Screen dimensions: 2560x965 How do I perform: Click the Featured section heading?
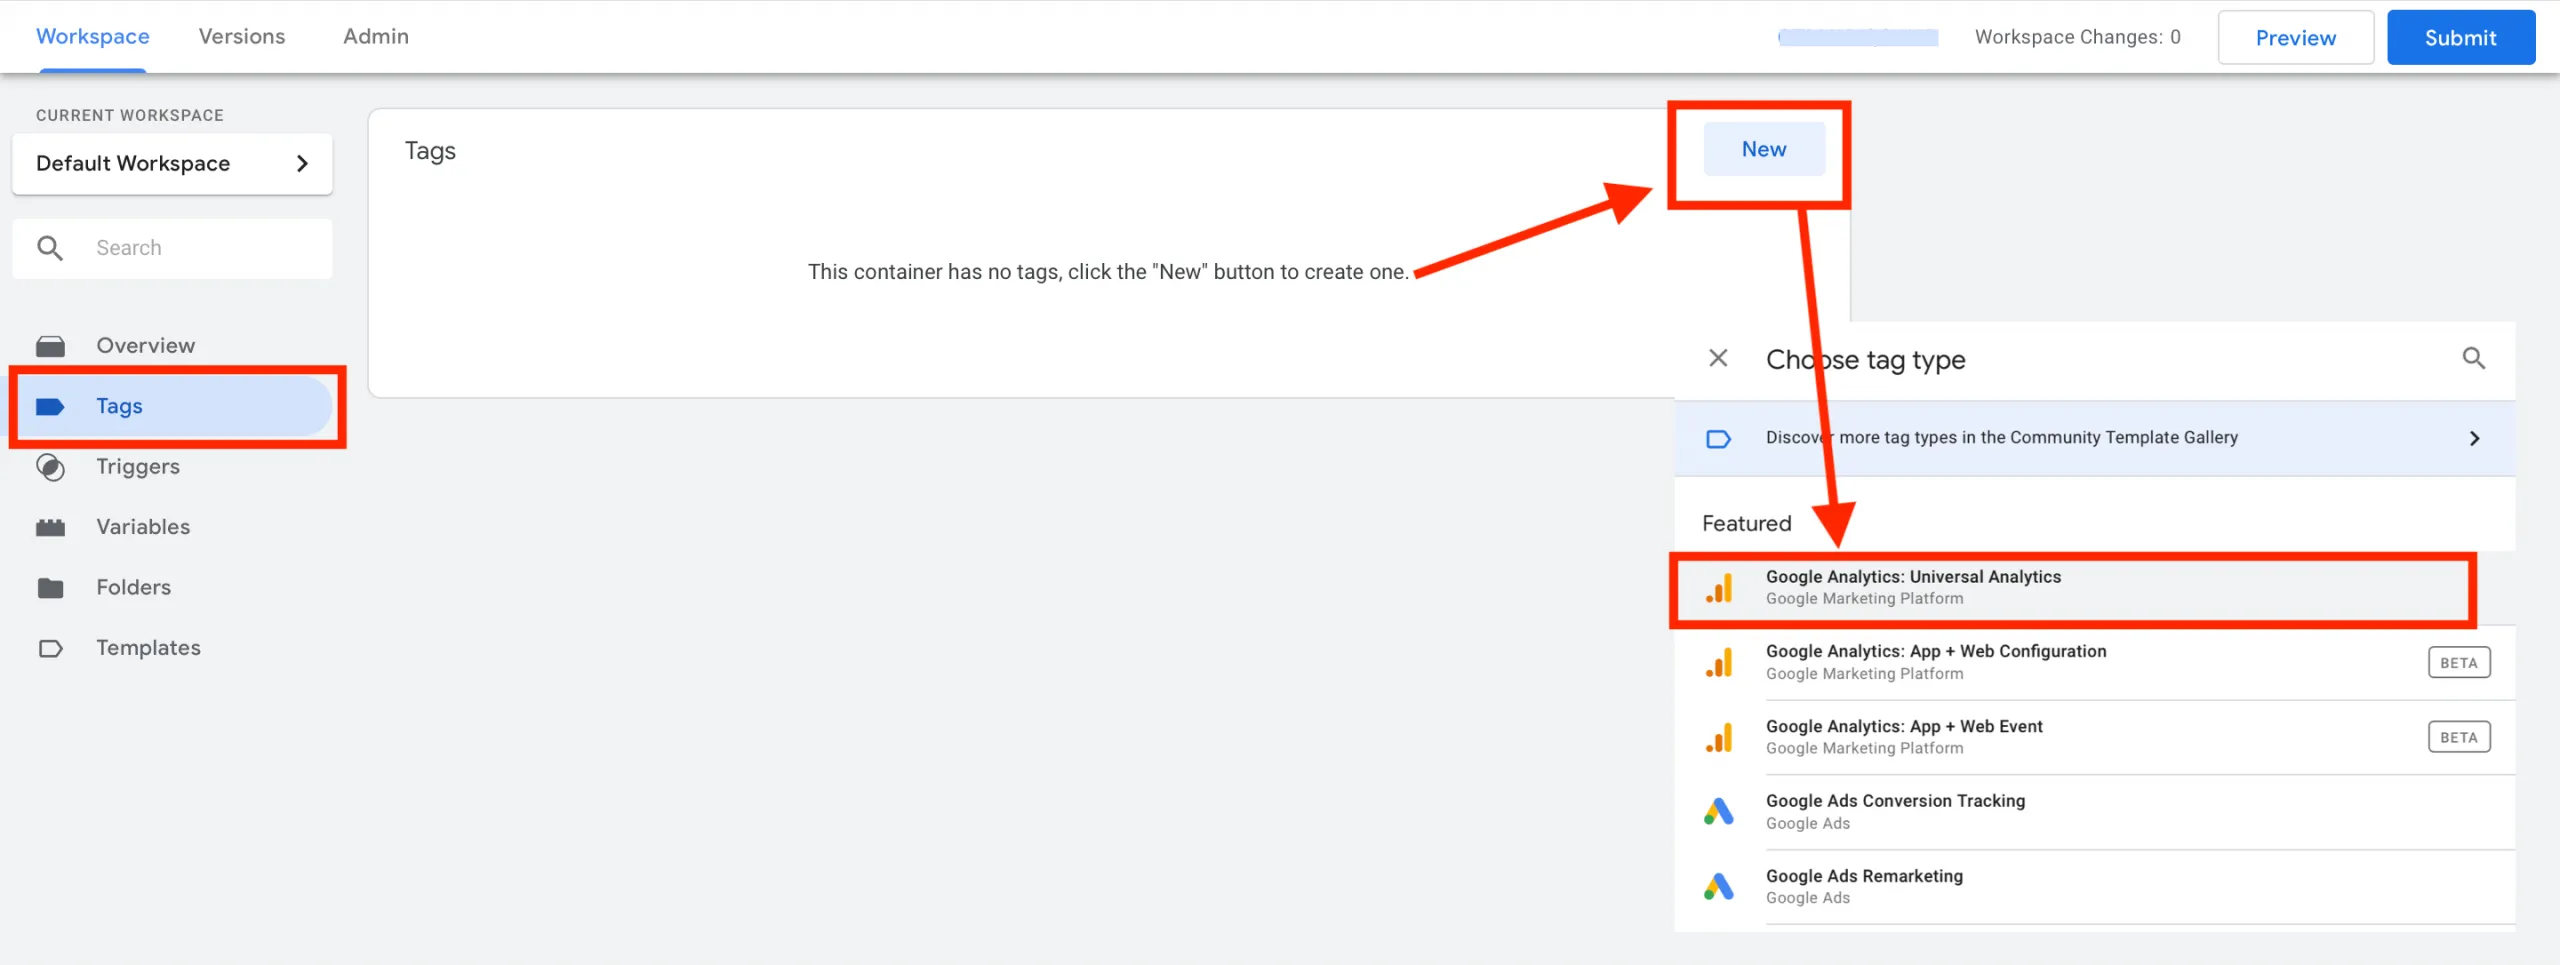pyautogui.click(x=1746, y=524)
